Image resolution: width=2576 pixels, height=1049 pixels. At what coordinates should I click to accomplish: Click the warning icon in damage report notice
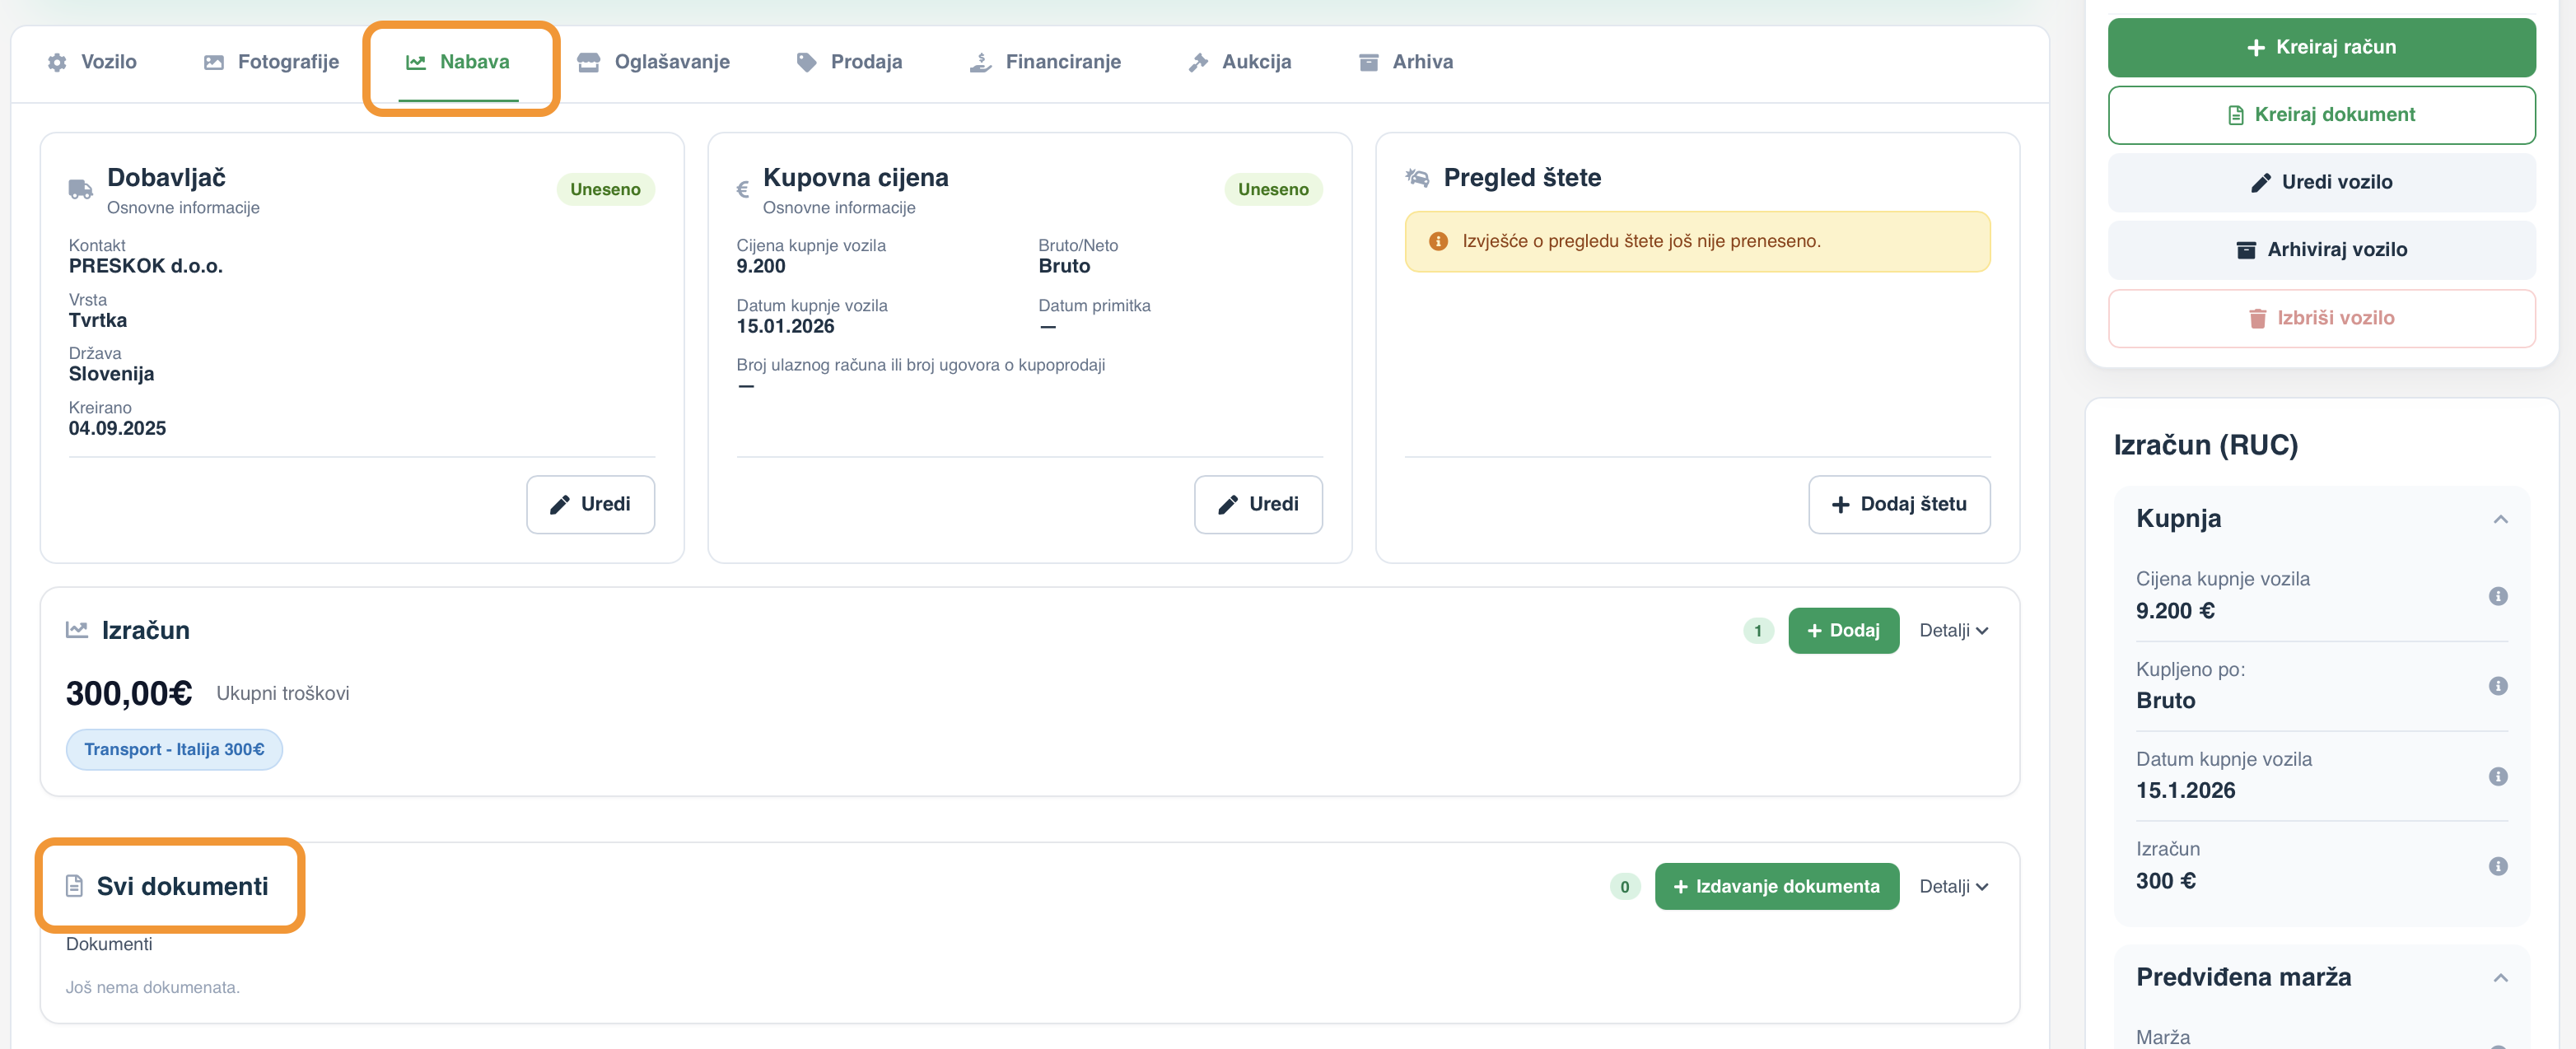click(1438, 241)
